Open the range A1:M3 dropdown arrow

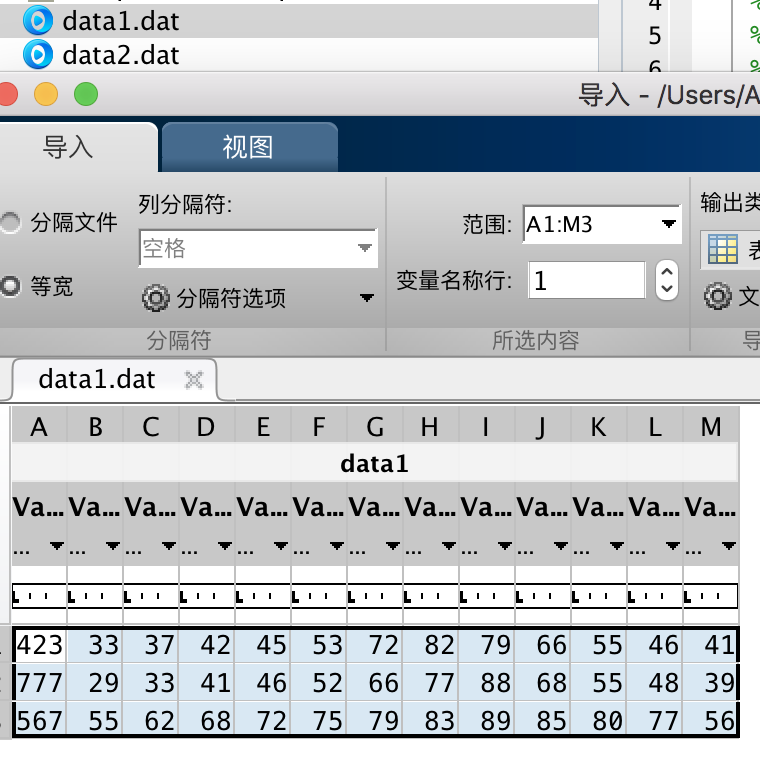pos(669,224)
